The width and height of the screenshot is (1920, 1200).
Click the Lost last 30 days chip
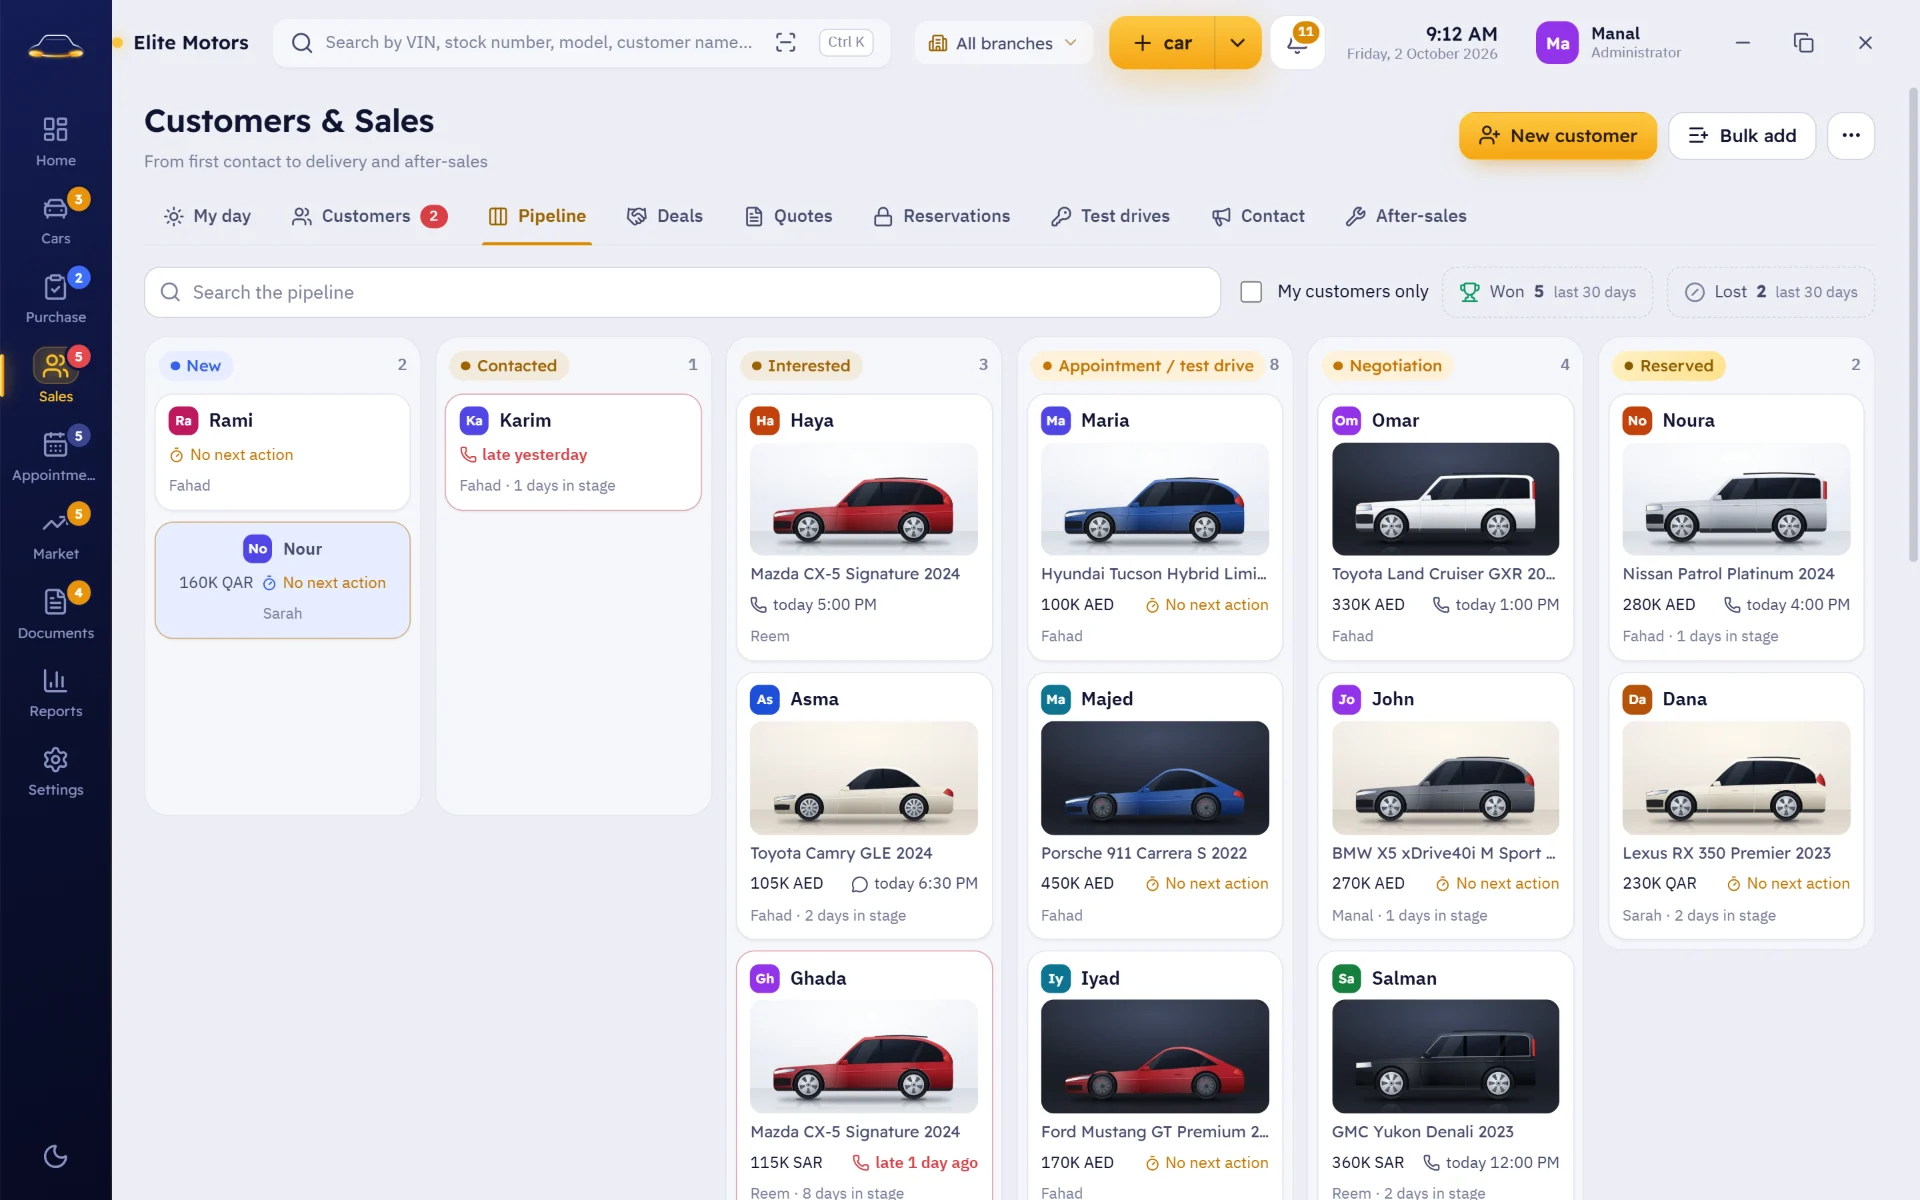1771,292
